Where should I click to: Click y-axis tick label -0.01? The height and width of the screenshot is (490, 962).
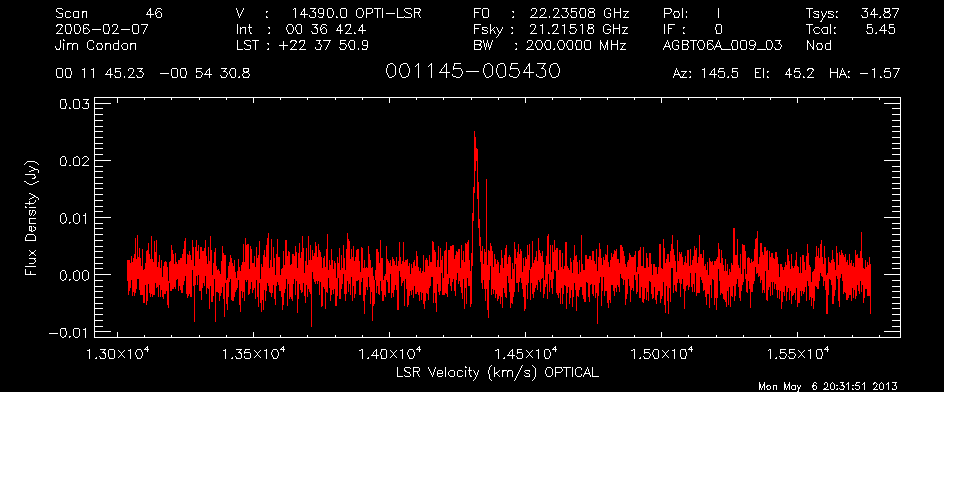pos(69,333)
